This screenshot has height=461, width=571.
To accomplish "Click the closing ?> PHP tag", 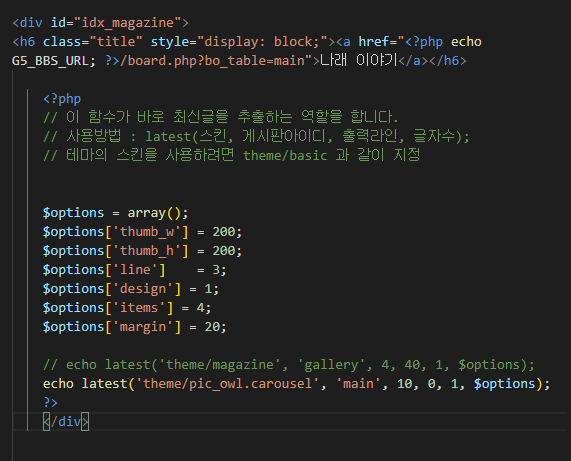I will [x=50, y=402].
